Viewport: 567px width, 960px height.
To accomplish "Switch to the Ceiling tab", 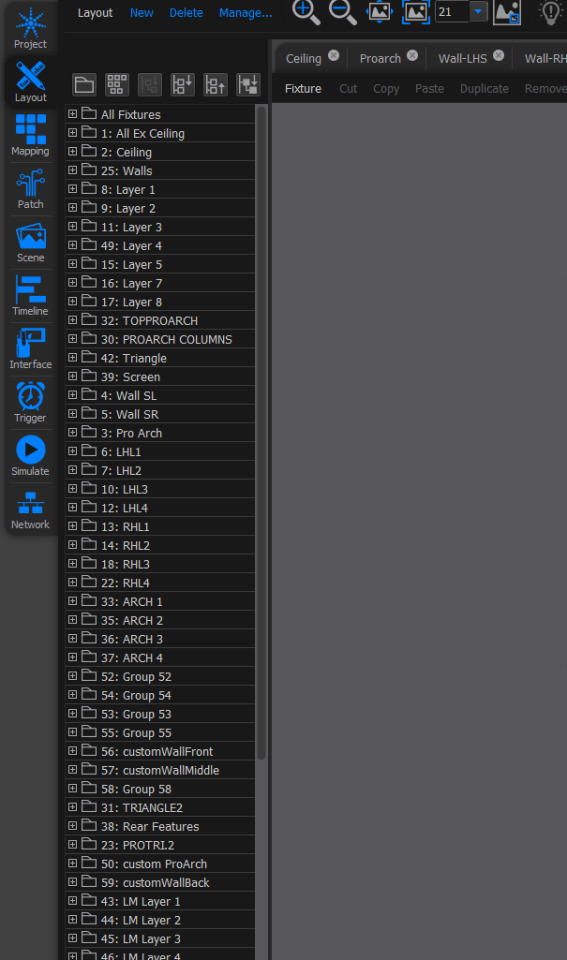I will (304, 59).
